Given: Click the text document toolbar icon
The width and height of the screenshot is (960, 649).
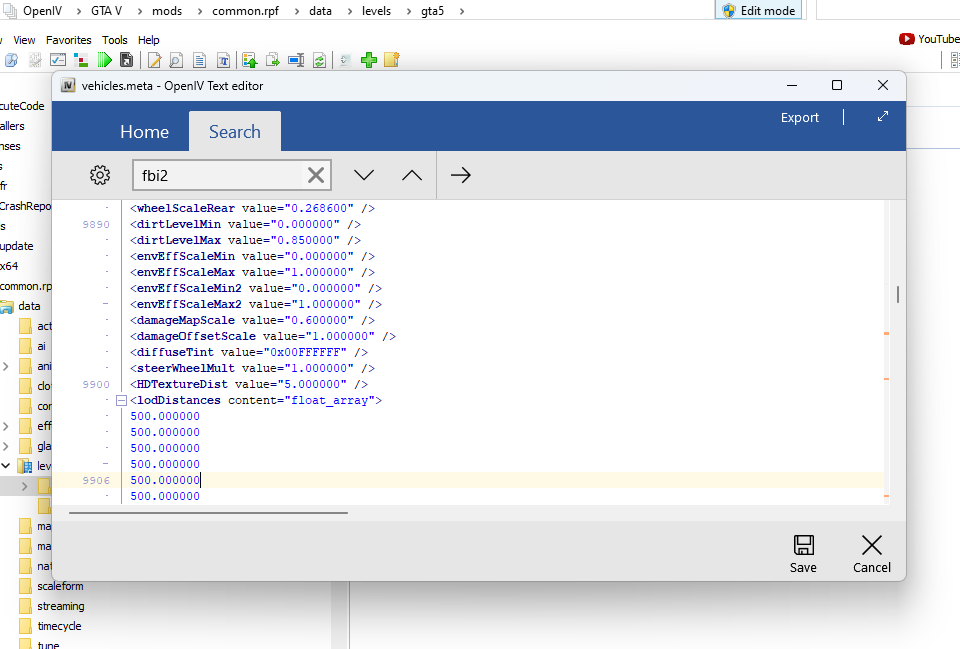Looking at the screenshot, I should click(x=200, y=60).
